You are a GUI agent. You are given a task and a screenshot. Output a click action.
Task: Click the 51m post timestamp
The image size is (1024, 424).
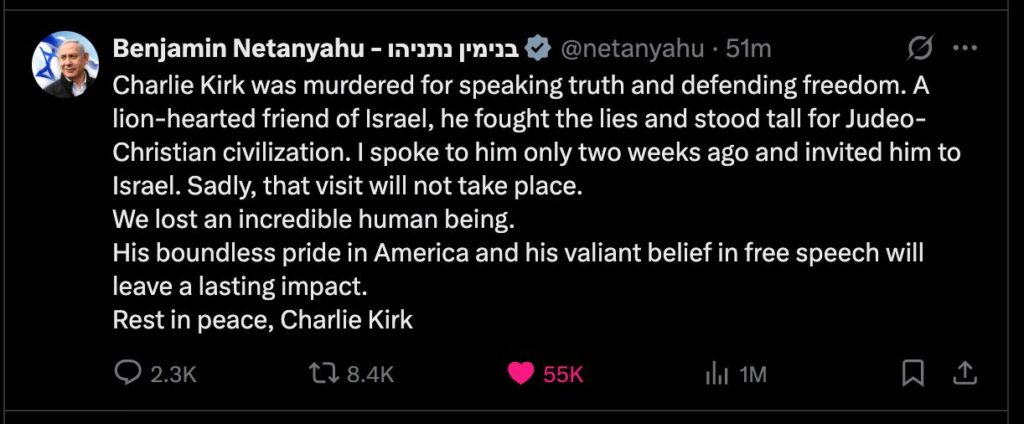[x=750, y=48]
